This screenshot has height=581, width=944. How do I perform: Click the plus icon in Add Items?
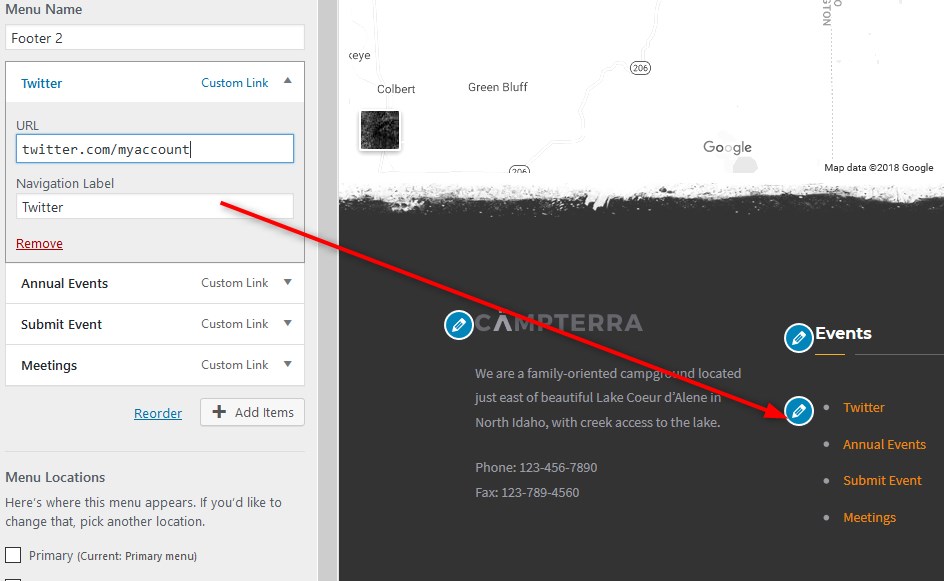click(219, 412)
